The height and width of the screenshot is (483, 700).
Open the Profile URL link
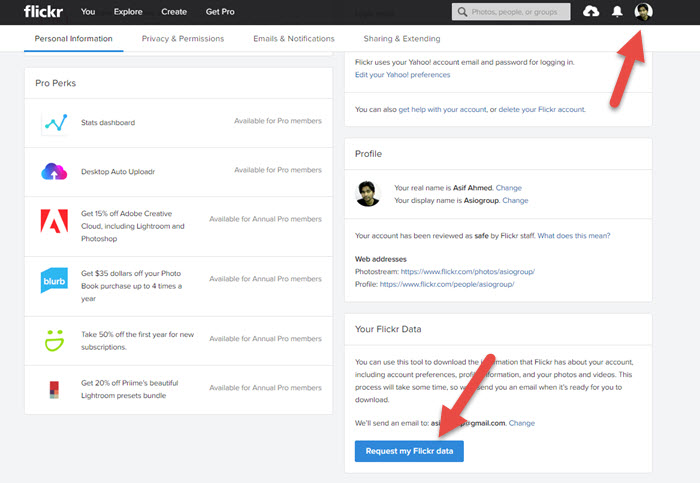point(447,284)
